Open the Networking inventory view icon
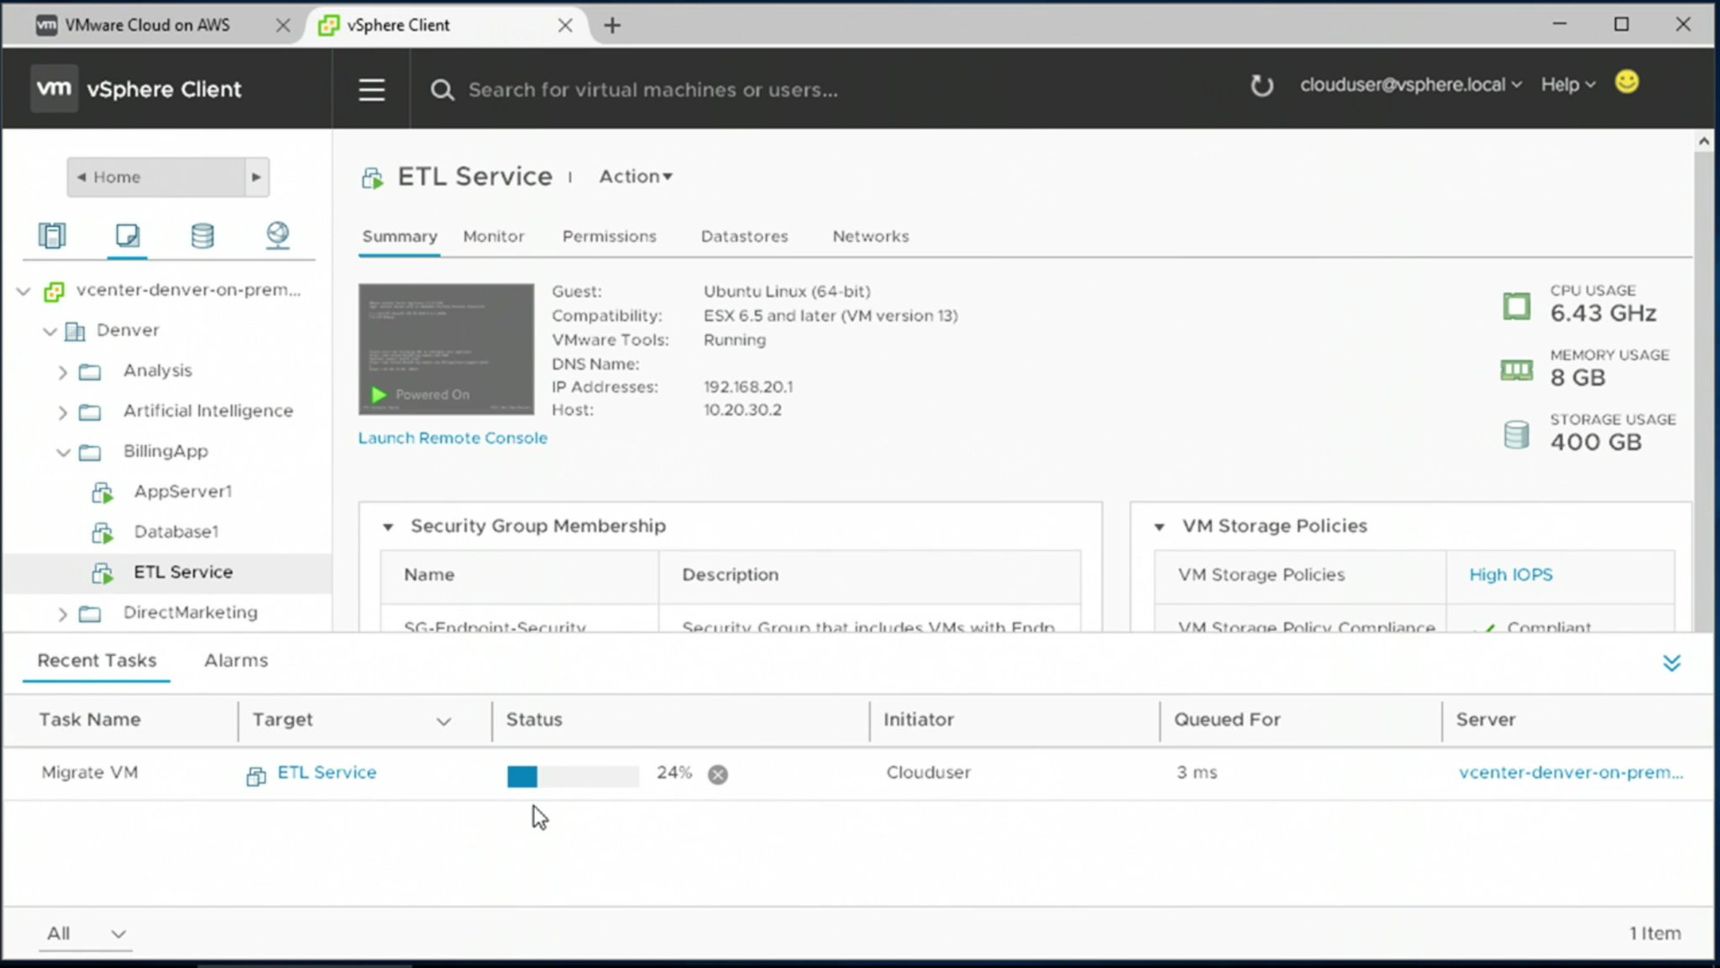Screen dimensions: 1720x968 (x=277, y=235)
